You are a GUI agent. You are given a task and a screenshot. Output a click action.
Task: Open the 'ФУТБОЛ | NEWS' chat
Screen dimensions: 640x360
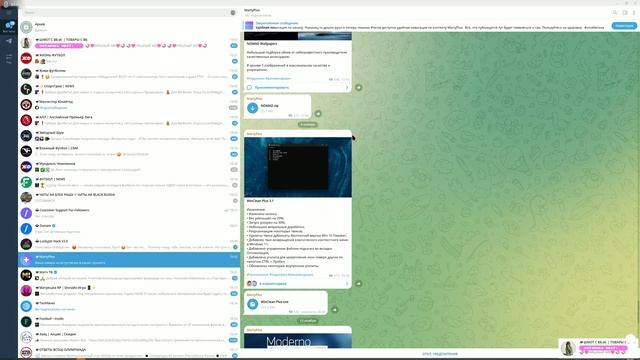(x=129, y=182)
